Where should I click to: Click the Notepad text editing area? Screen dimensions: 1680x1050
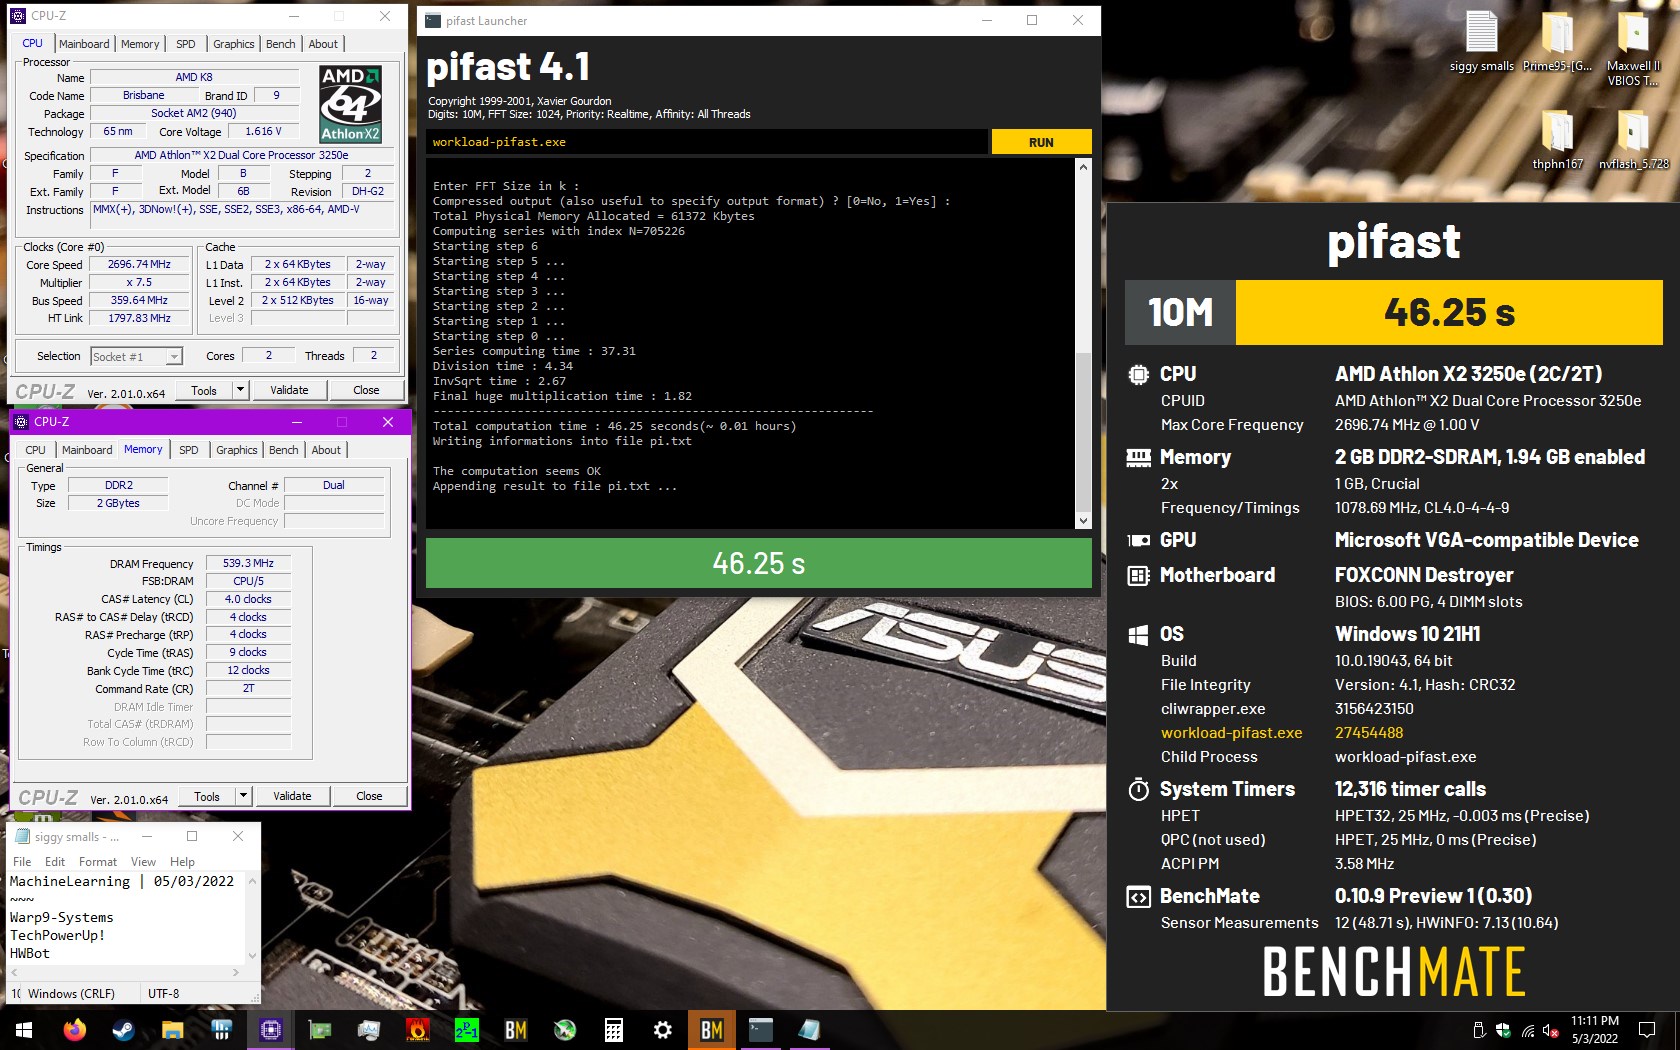pyautogui.click(x=127, y=917)
